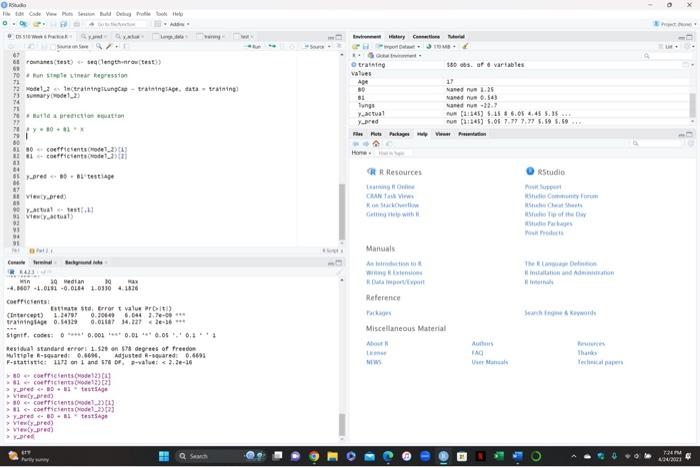Switch to the Plots tab
This screenshot has width=700, height=468.
(376, 134)
